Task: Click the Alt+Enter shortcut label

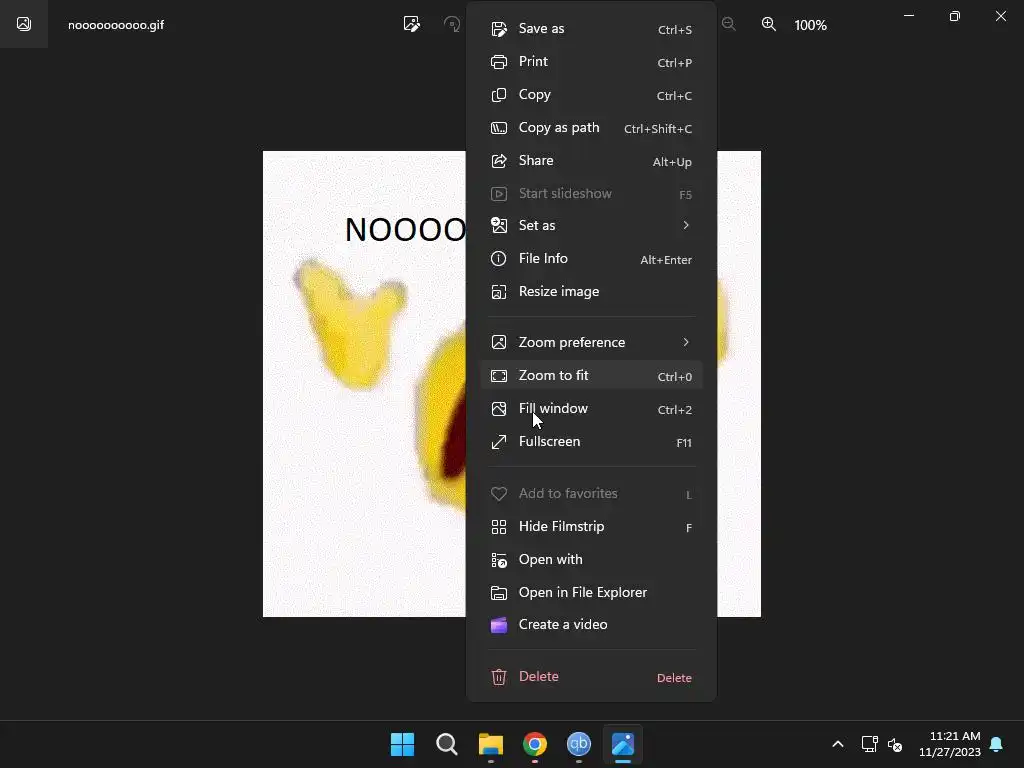Action: [x=665, y=260]
